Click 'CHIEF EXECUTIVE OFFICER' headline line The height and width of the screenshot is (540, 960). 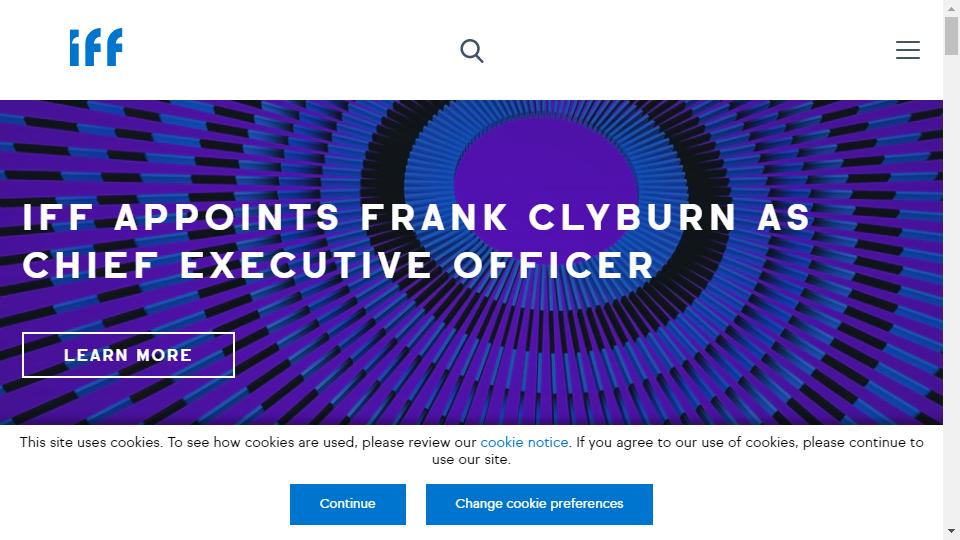point(338,265)
